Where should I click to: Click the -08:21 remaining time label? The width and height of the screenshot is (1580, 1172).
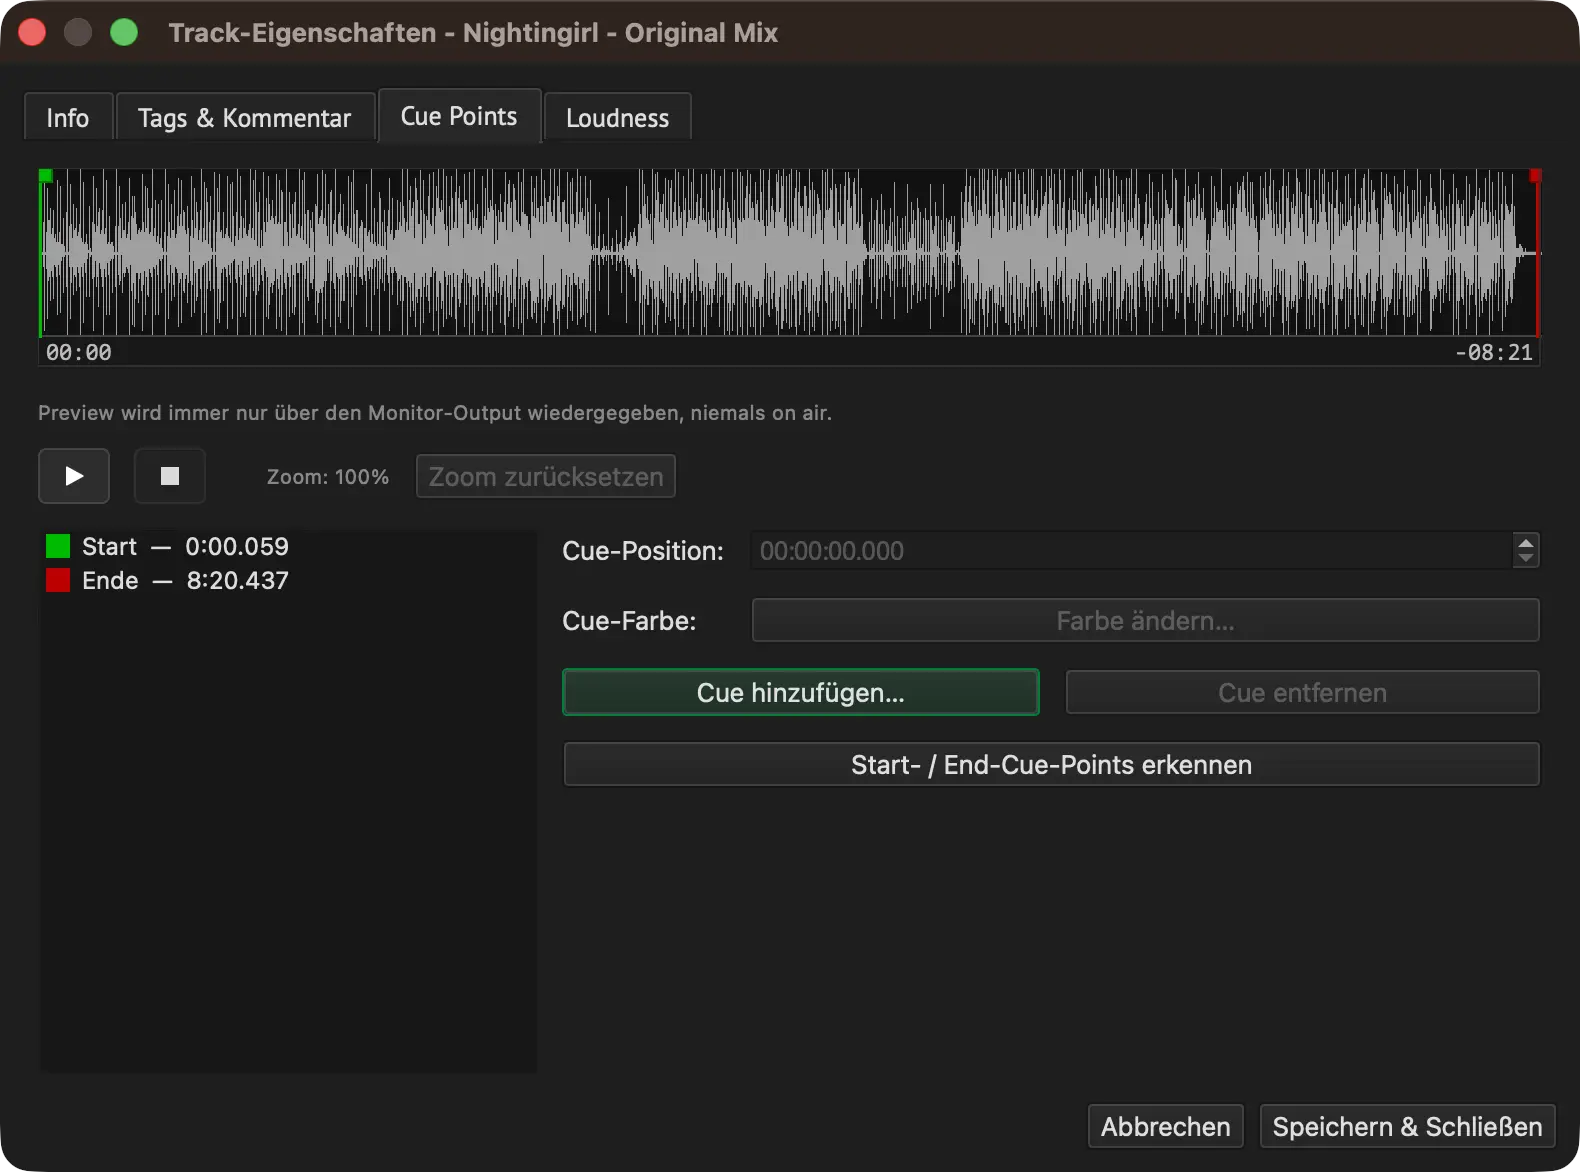pos(1493,352)
